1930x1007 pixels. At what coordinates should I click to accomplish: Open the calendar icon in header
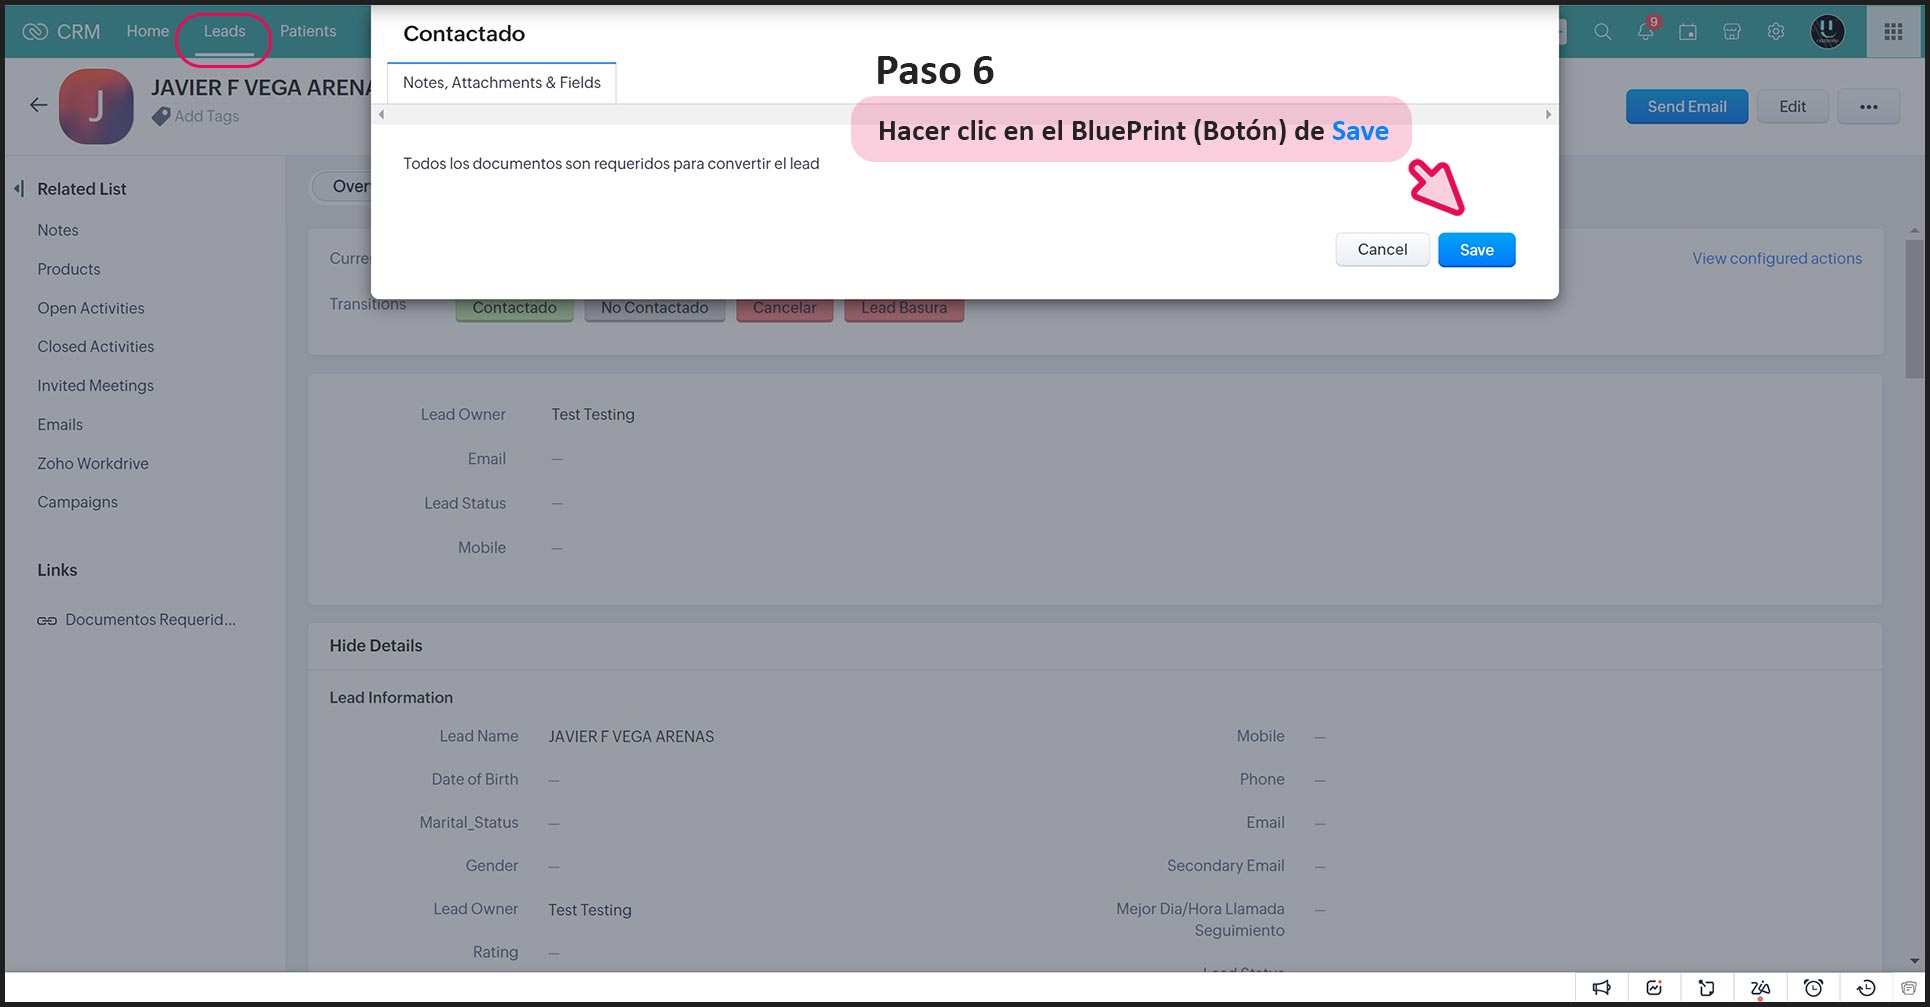tap(1688, 32)
